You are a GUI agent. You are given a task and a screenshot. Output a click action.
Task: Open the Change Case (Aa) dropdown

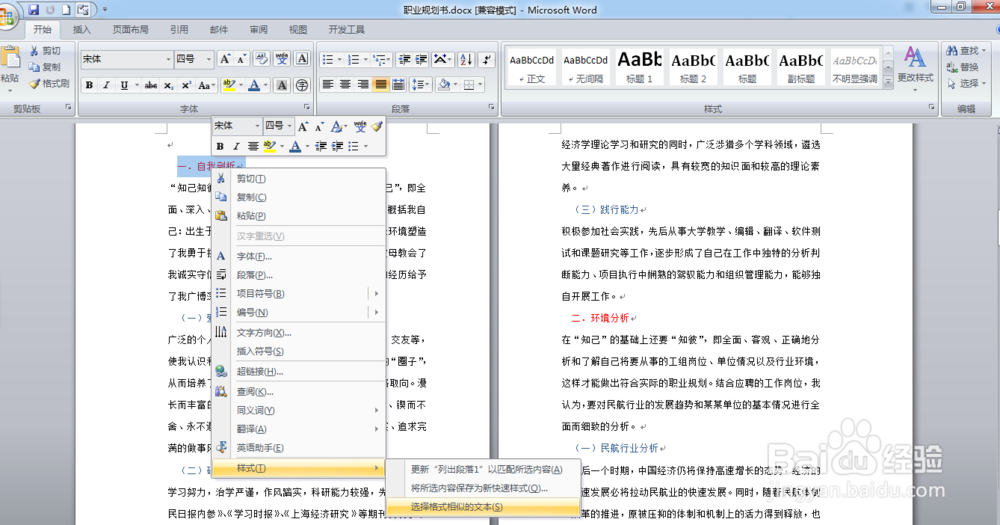[205, 85]
